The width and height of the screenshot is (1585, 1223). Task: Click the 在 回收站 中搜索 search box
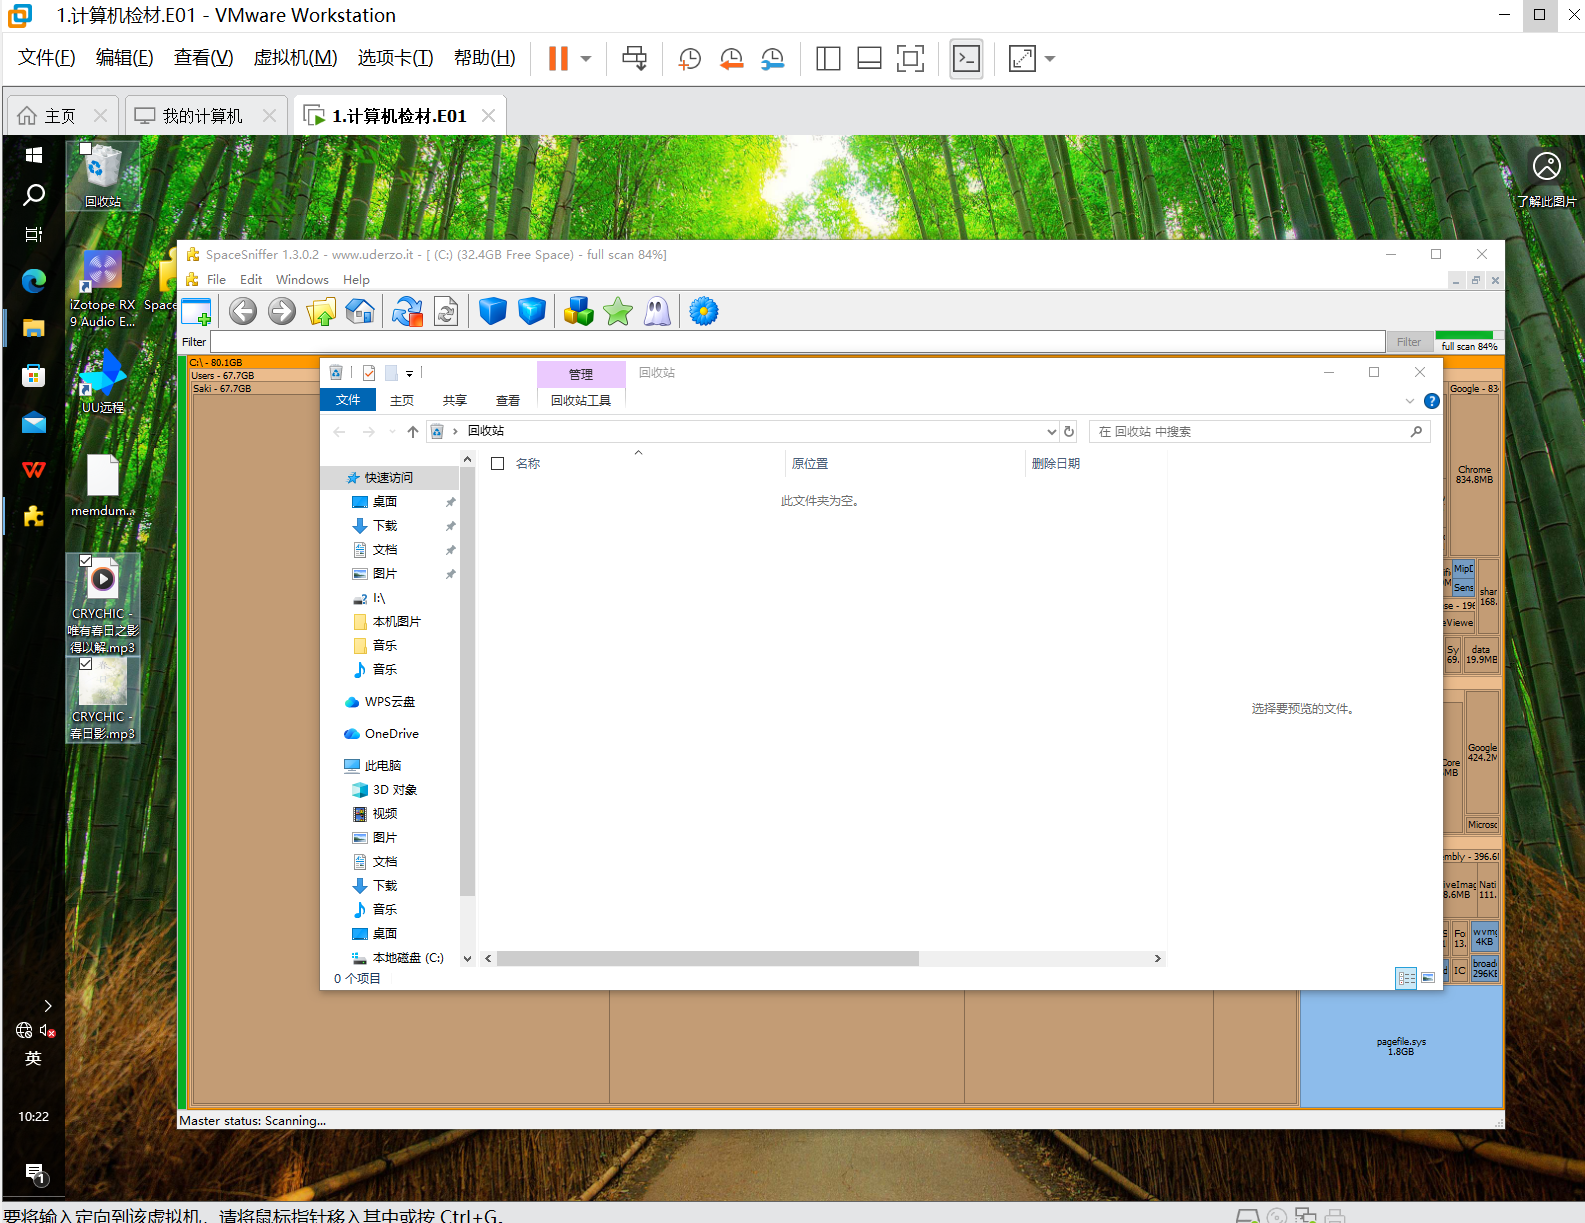point(1250,432)
